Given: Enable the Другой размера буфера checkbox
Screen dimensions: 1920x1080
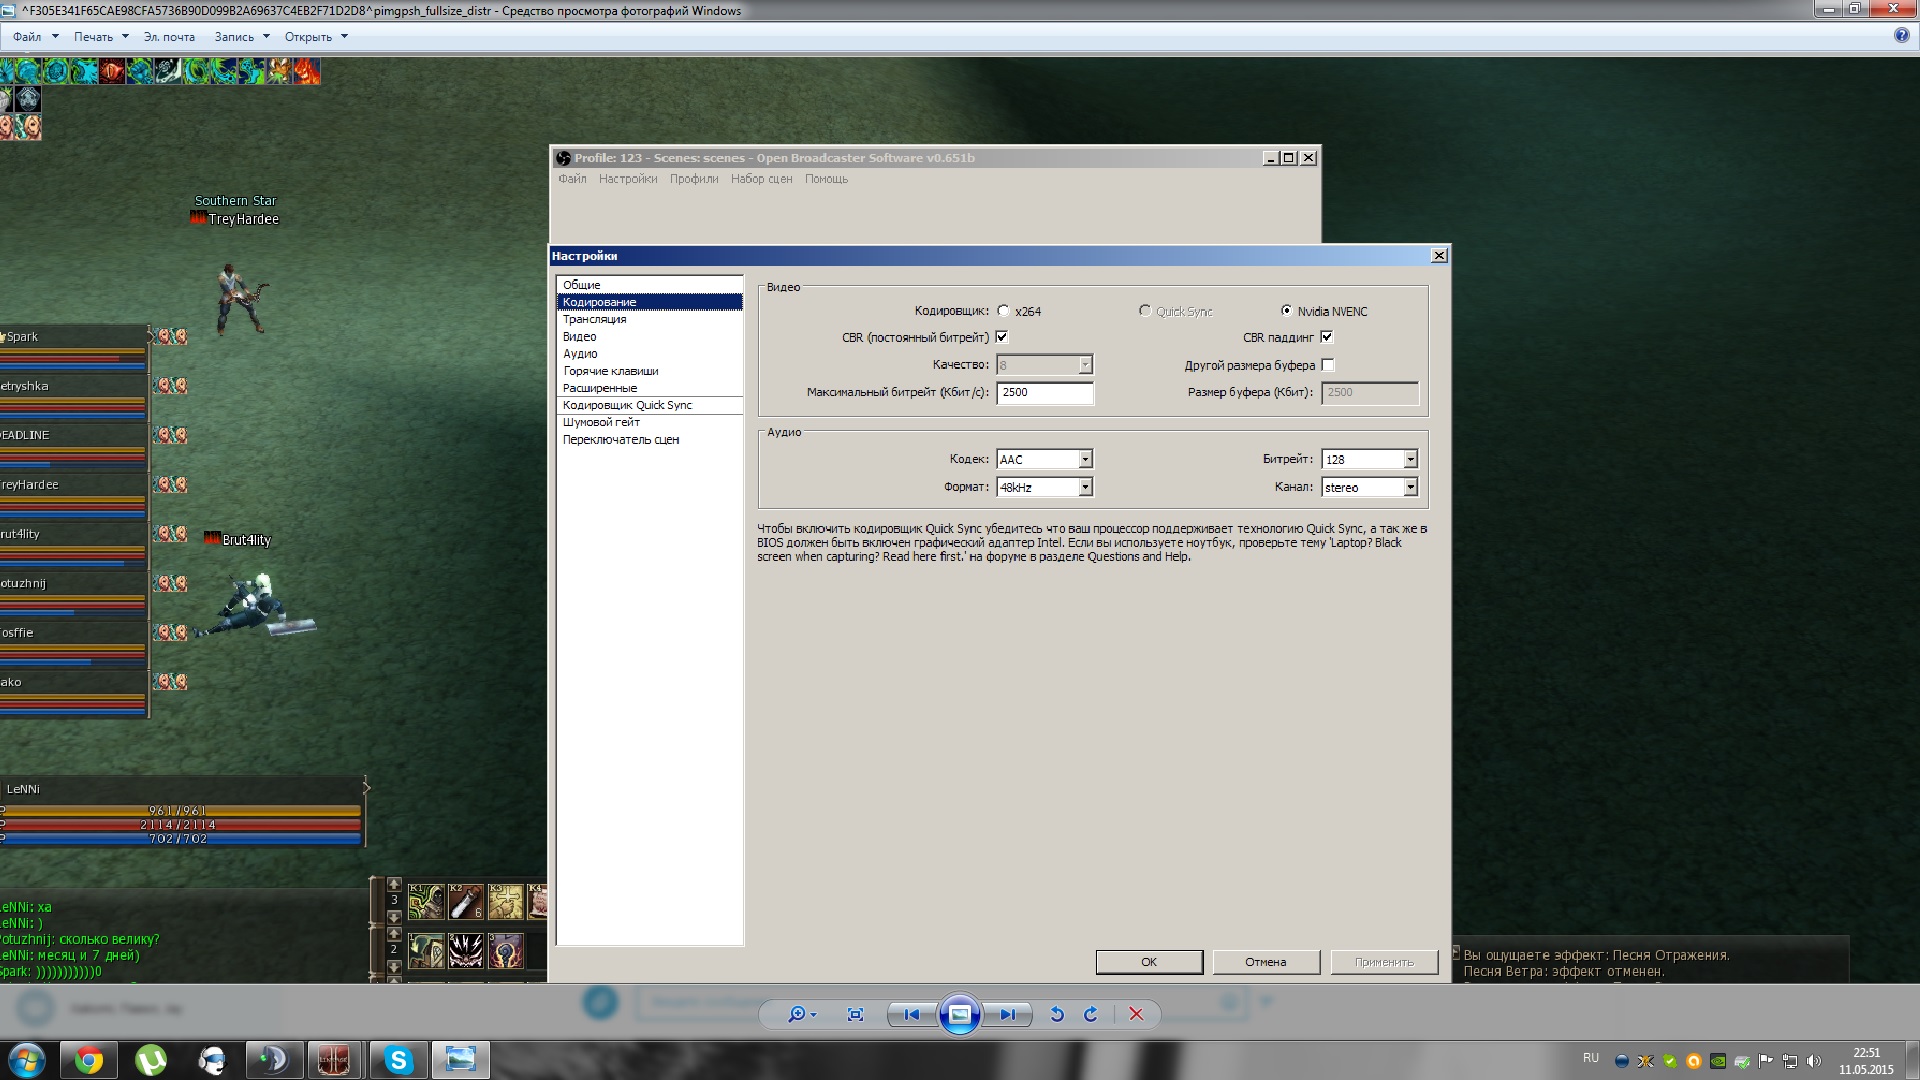Looking at the screenshot, I should (x=1327, y=365).
